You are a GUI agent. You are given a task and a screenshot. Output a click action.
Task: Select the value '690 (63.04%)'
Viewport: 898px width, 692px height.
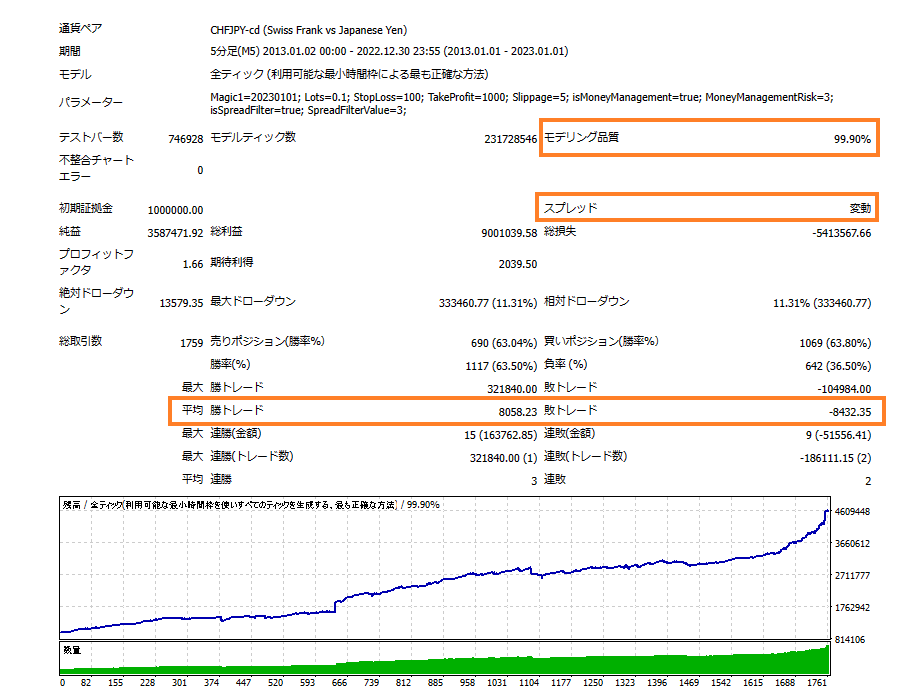pos(504,343)
